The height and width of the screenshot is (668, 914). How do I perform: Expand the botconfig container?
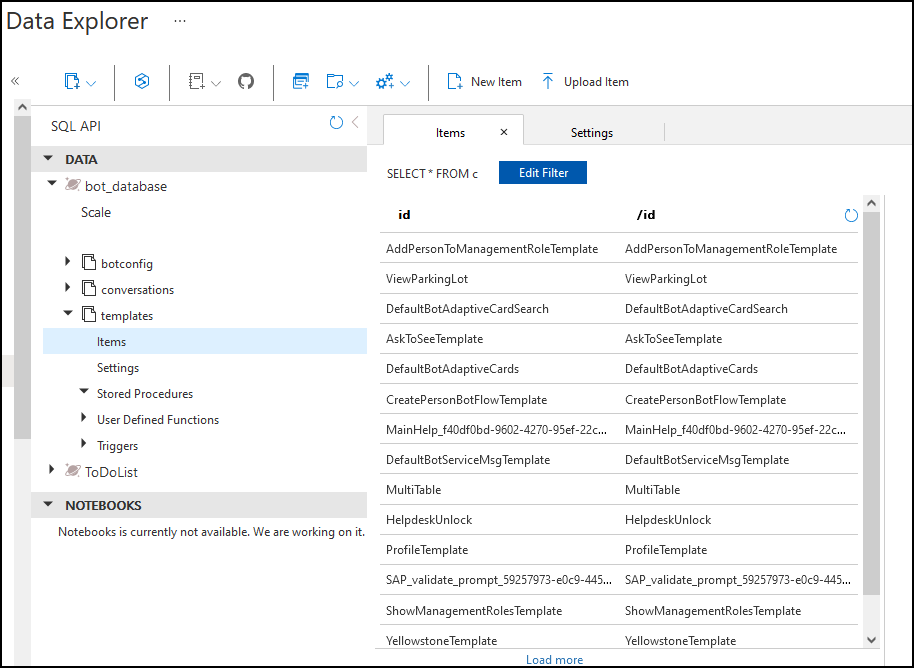pos(68,263)
